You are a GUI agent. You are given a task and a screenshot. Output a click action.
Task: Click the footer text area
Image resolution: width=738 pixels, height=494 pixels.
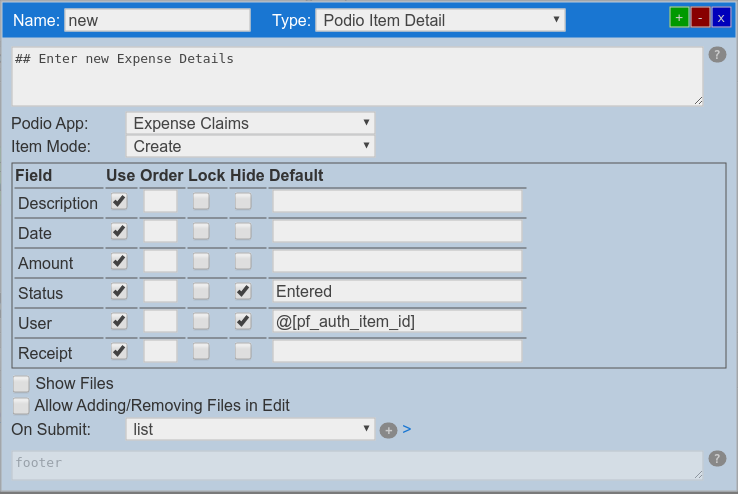(357, 464)
